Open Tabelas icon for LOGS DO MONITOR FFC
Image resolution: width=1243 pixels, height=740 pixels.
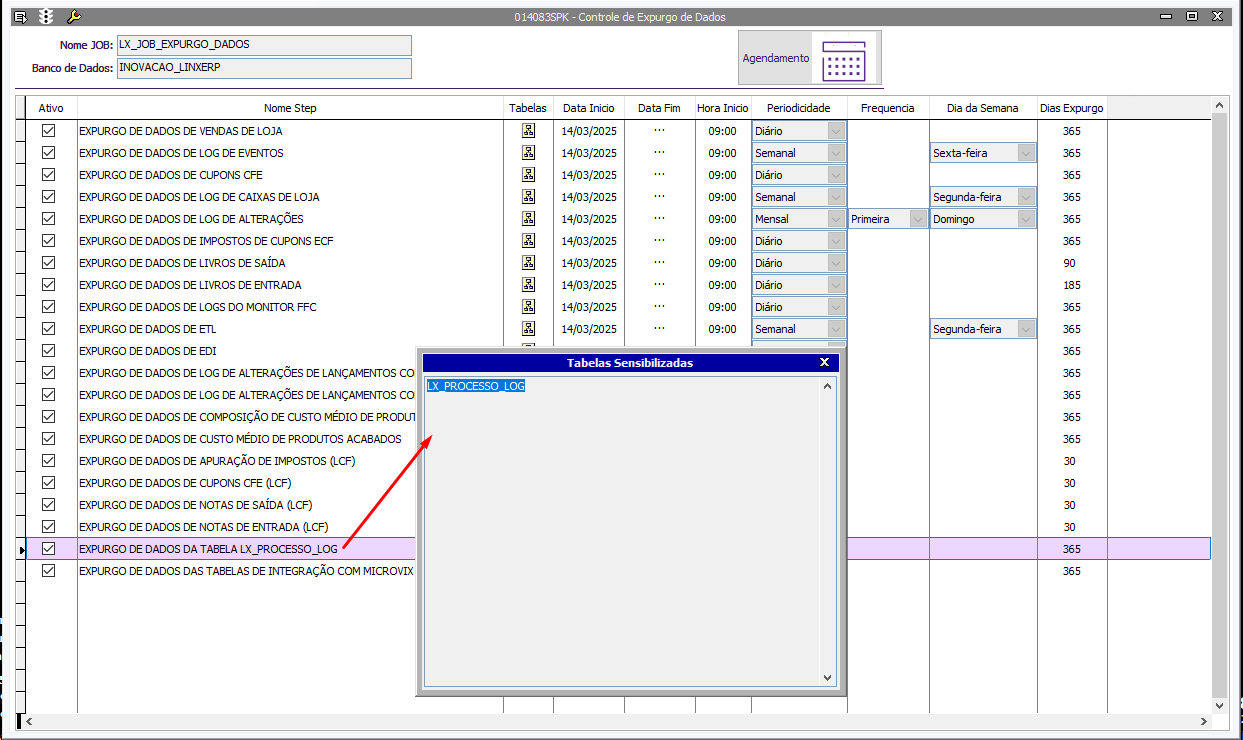point(528,307)
